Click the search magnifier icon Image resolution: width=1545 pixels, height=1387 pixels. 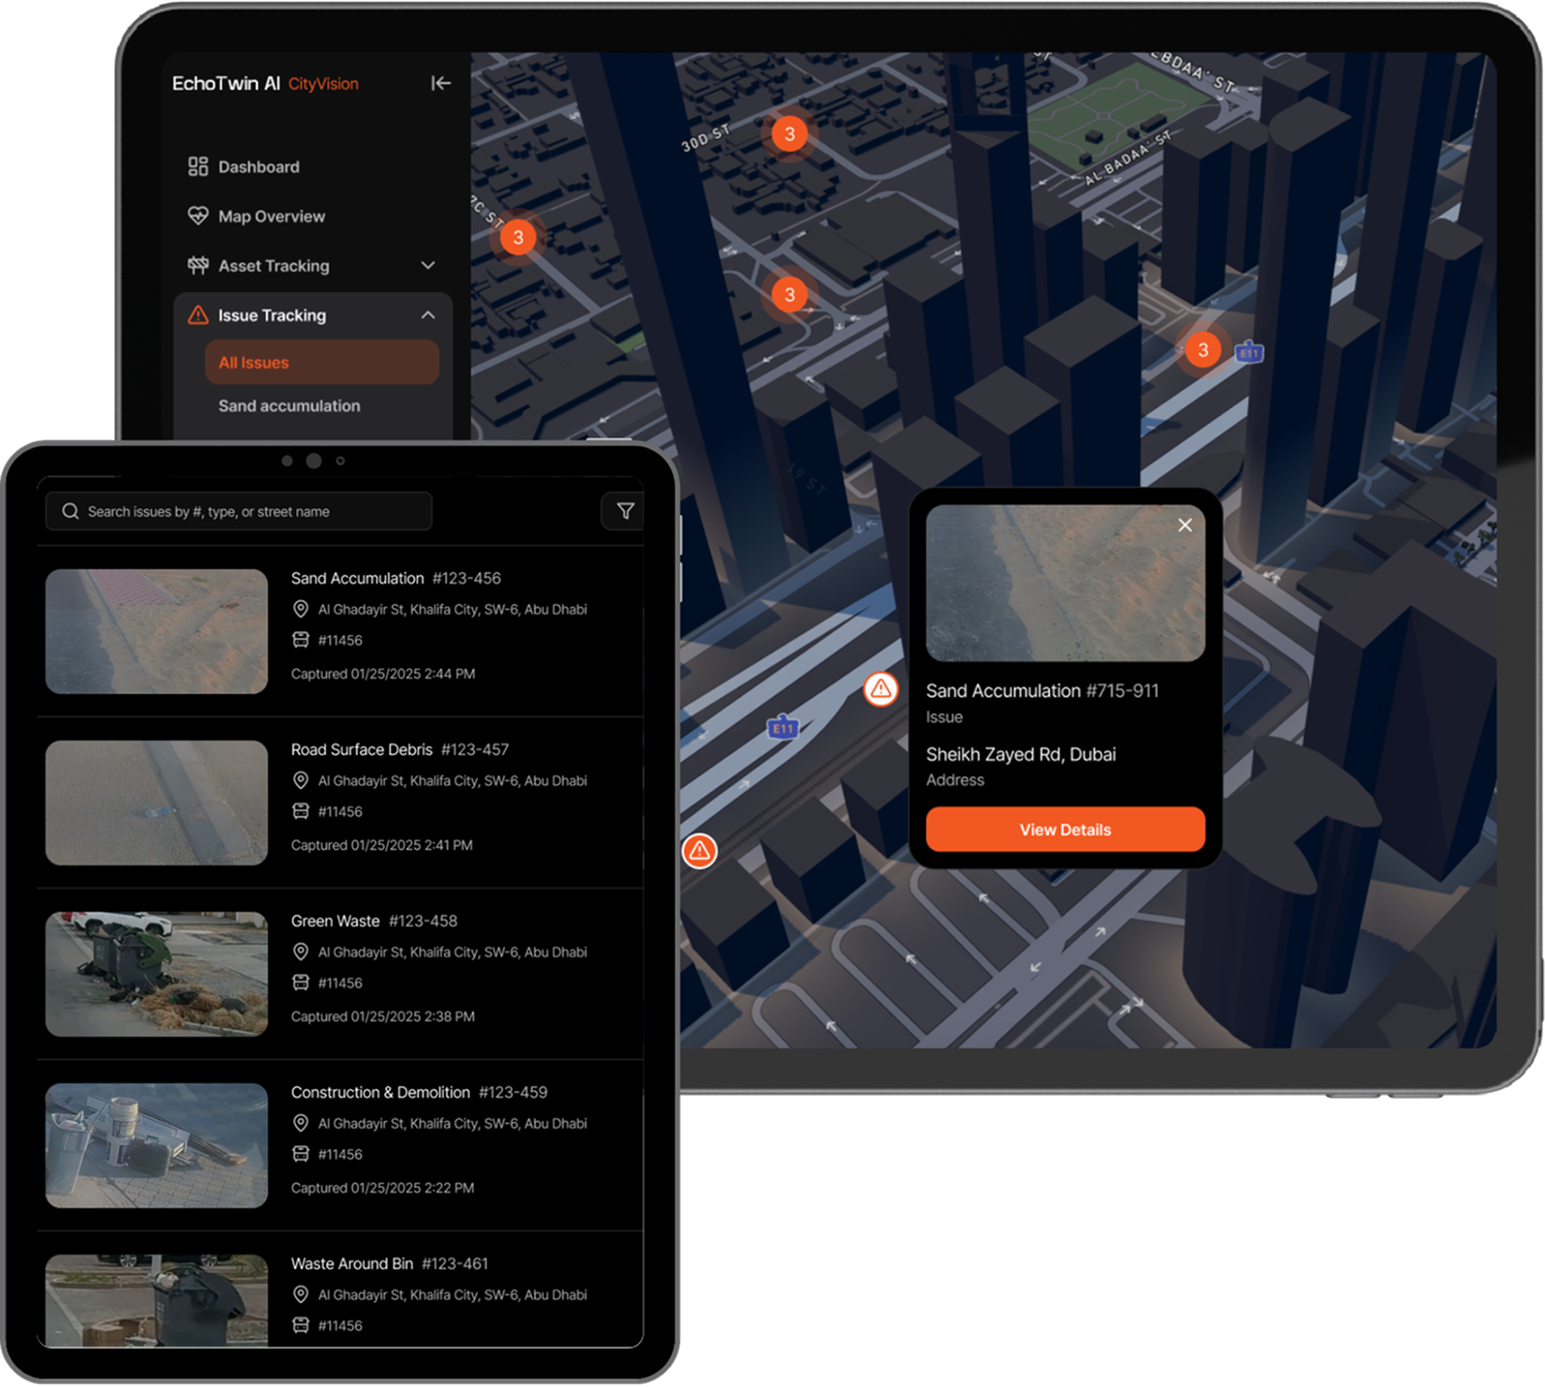click(x=69, y=511)
